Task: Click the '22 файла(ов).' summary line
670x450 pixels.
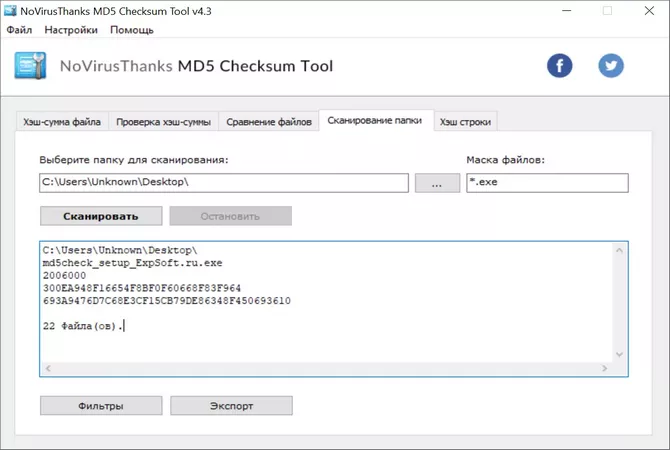Action: coord(82,326)
